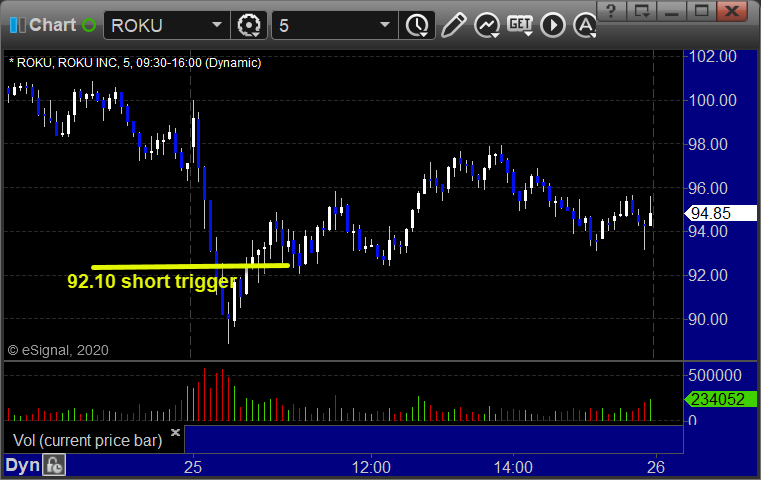Viewport: 761px width, 480px height.
Task: Start bar replay with play icon
Action: [553, 25]
